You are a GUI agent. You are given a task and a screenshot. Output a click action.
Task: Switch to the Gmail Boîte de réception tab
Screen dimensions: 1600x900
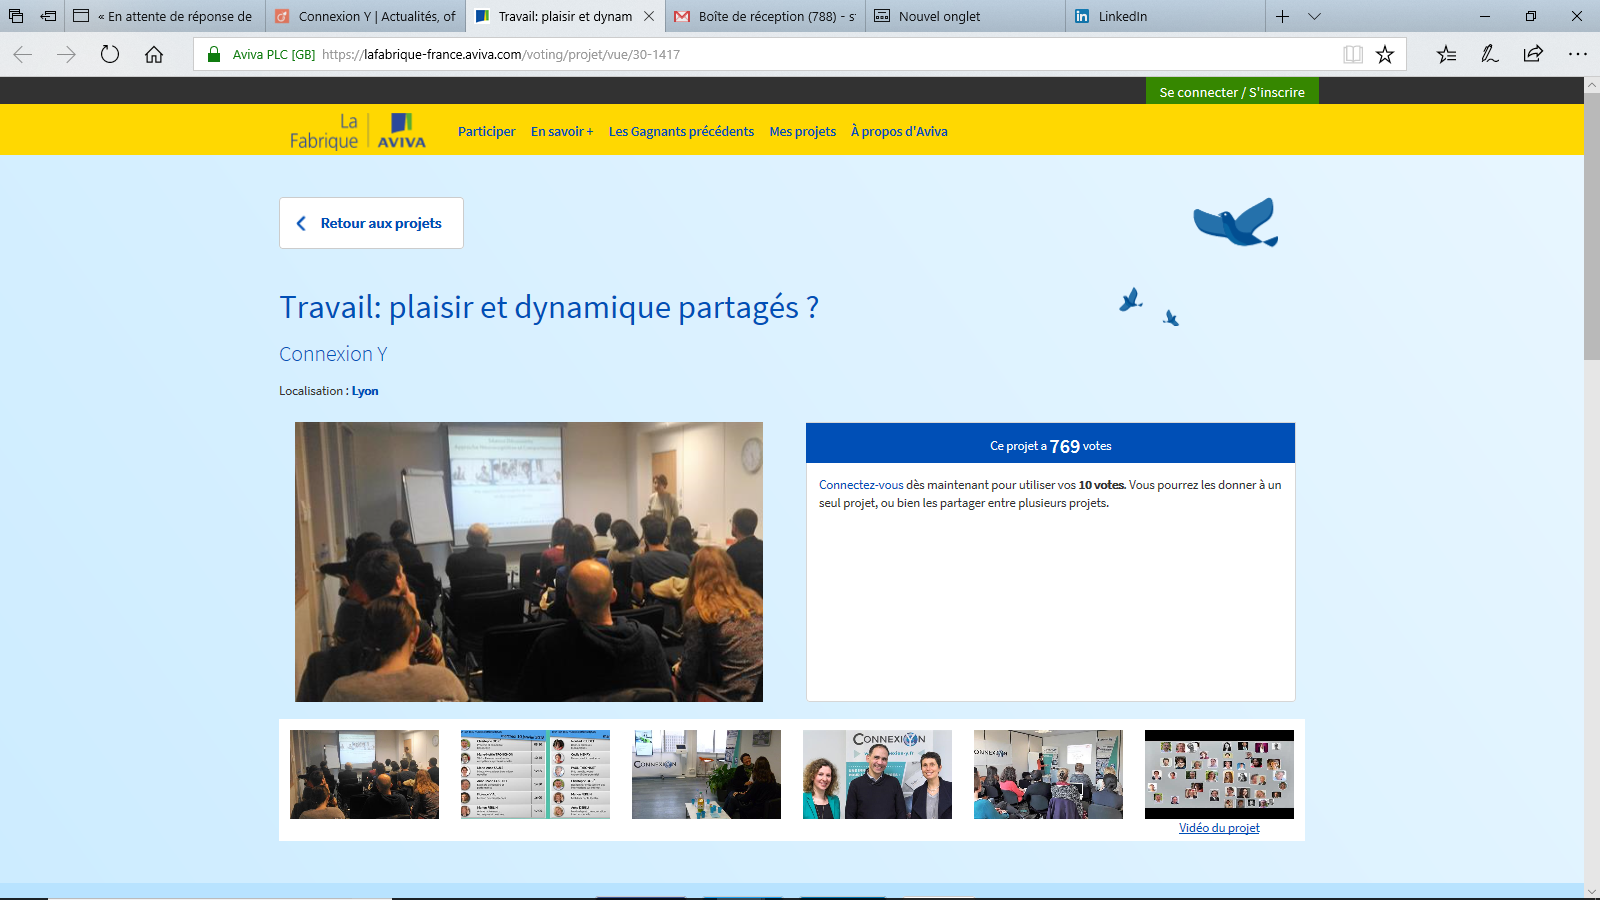[x=765, y=16]
